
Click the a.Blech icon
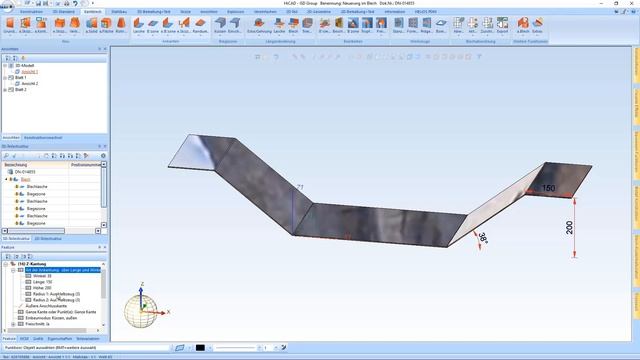click(523, 23)
